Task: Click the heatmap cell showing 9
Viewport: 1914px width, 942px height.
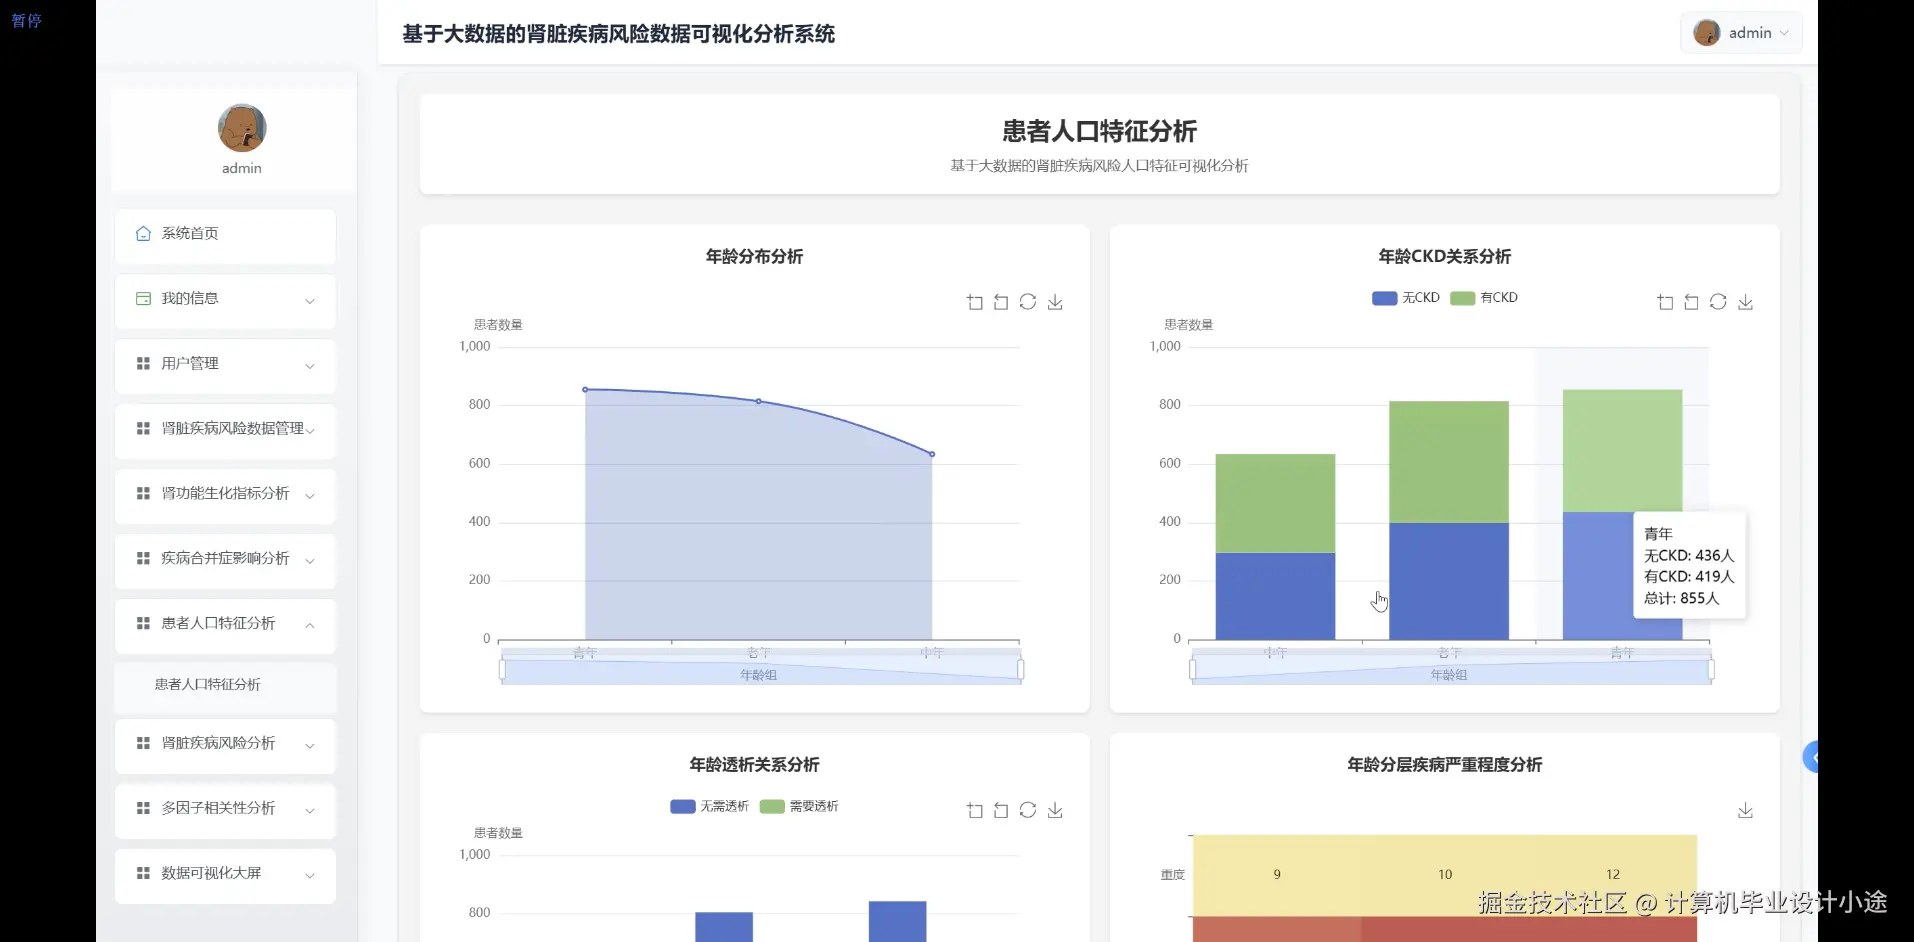Action: (1277, 874)
